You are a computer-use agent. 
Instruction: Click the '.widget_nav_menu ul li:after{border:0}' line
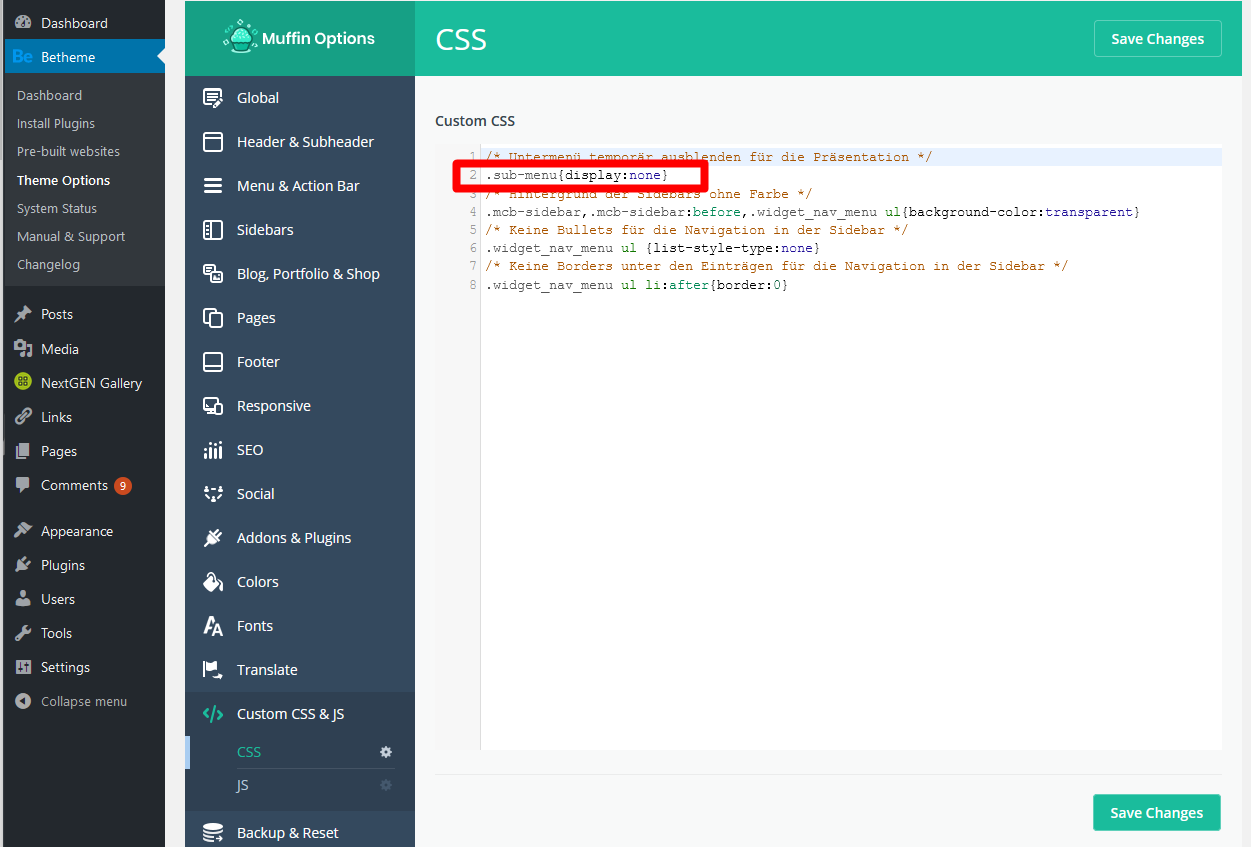[637, 285]
